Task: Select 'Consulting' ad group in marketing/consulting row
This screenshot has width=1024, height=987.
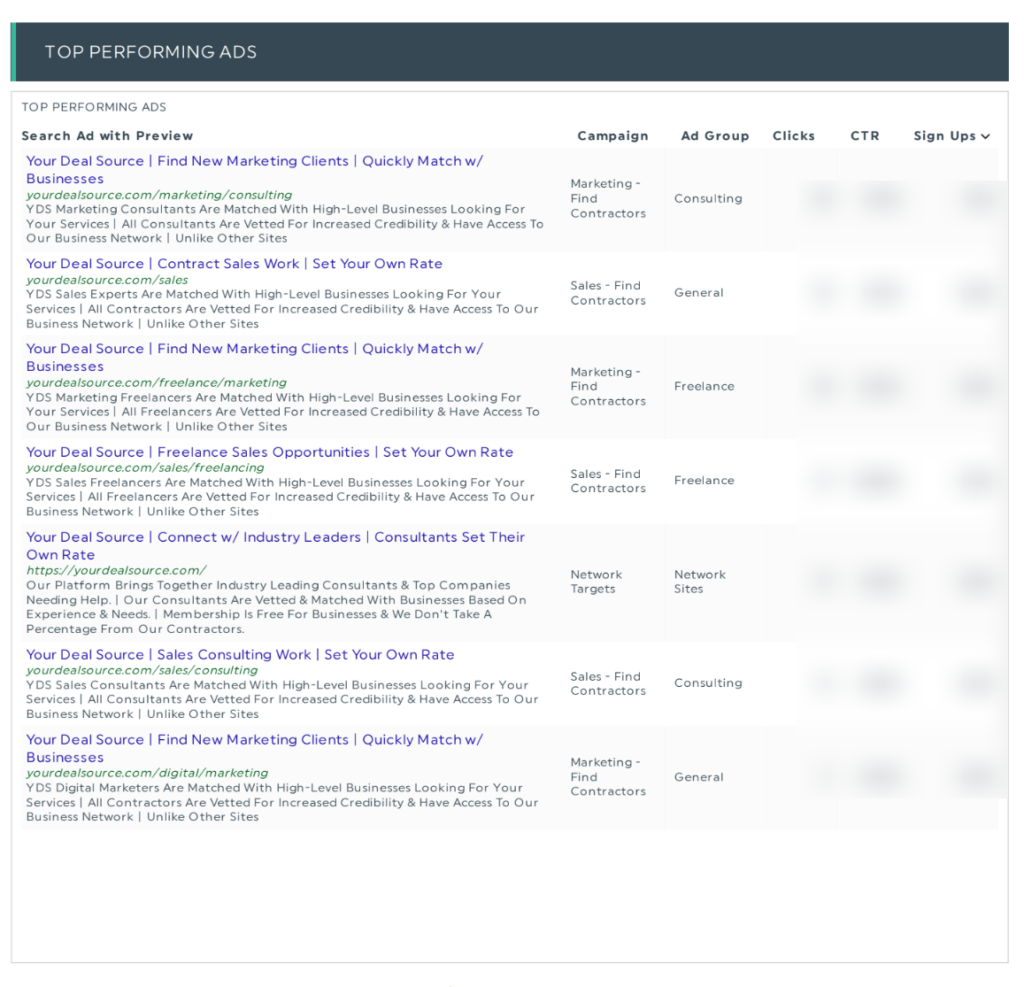Action: 708,198
